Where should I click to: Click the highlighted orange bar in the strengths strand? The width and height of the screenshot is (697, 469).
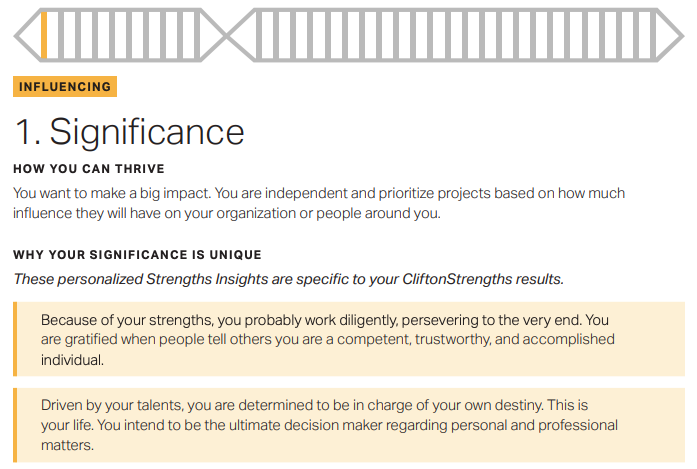[44, 35]
